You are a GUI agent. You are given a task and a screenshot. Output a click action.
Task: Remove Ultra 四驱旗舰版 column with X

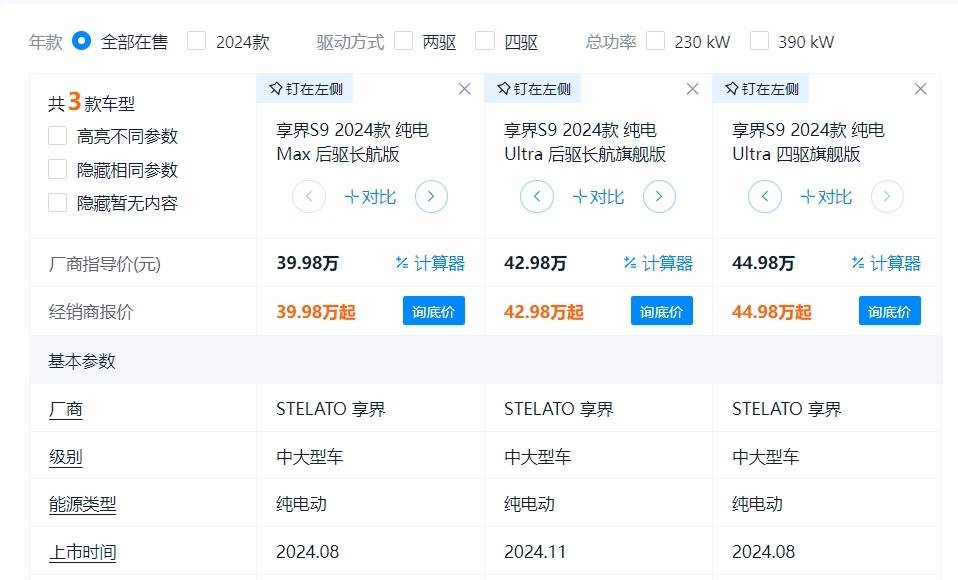pos(920,89)
